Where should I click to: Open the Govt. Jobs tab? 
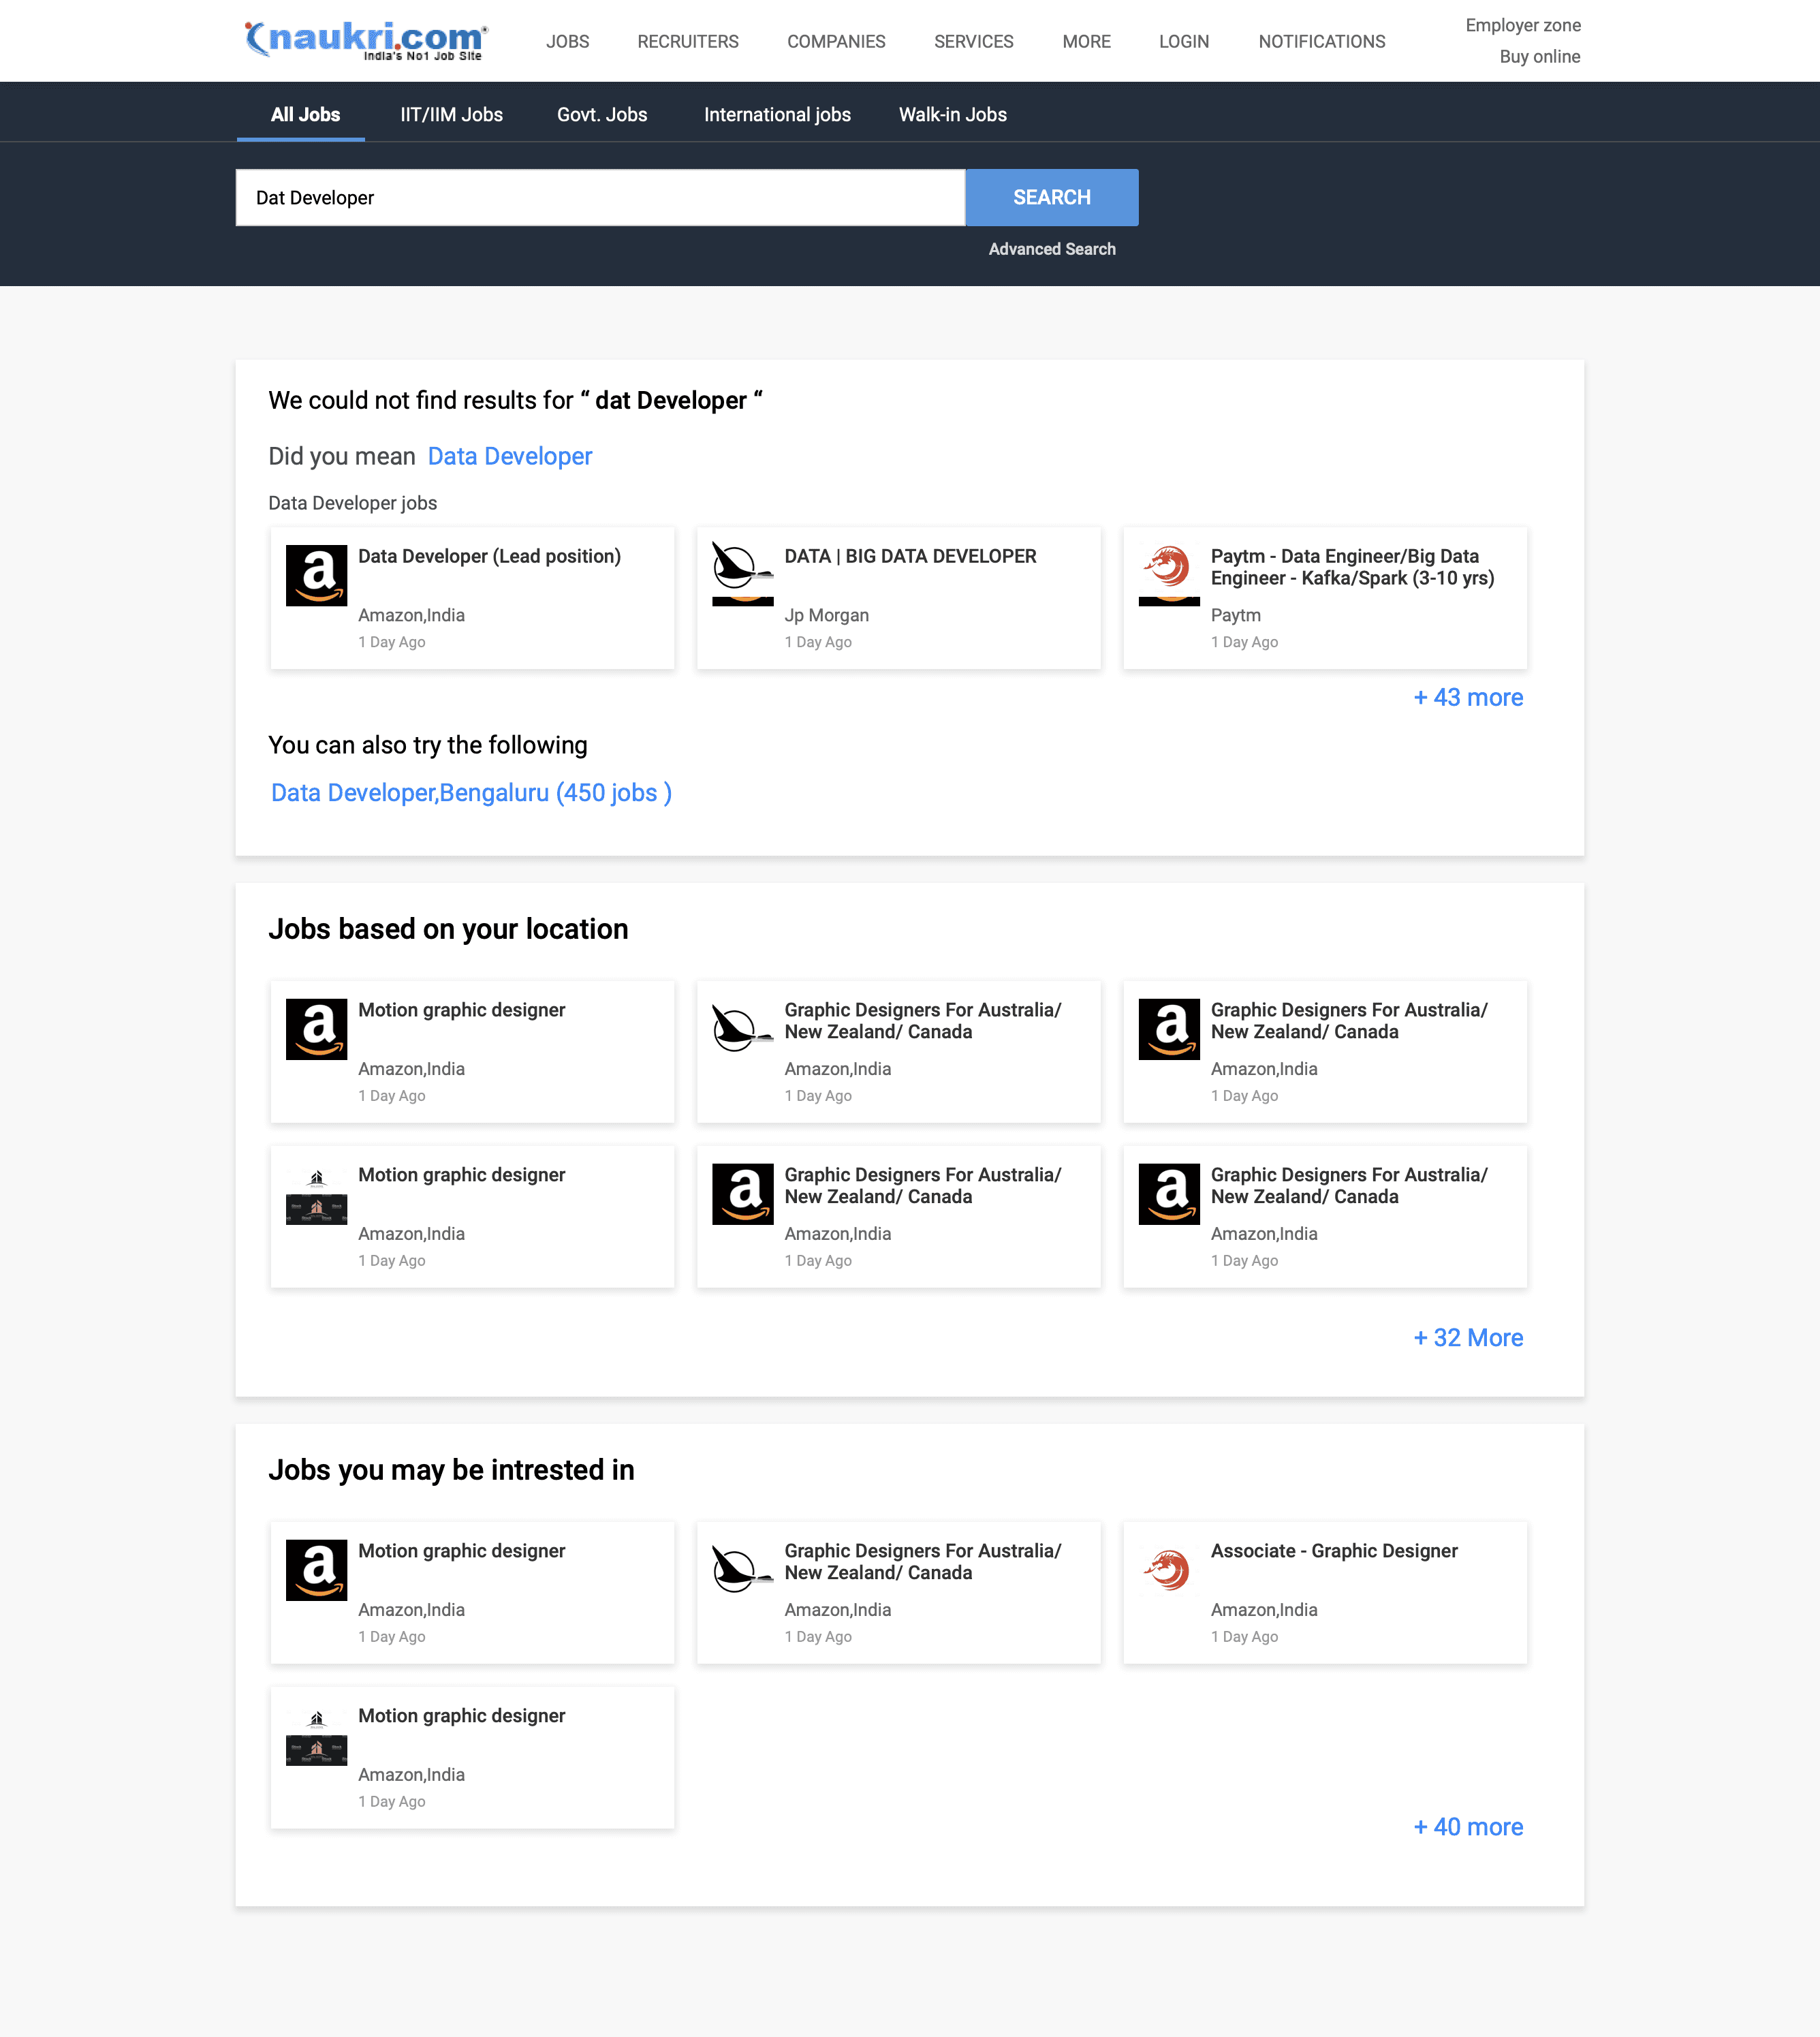tap(602, 115)
